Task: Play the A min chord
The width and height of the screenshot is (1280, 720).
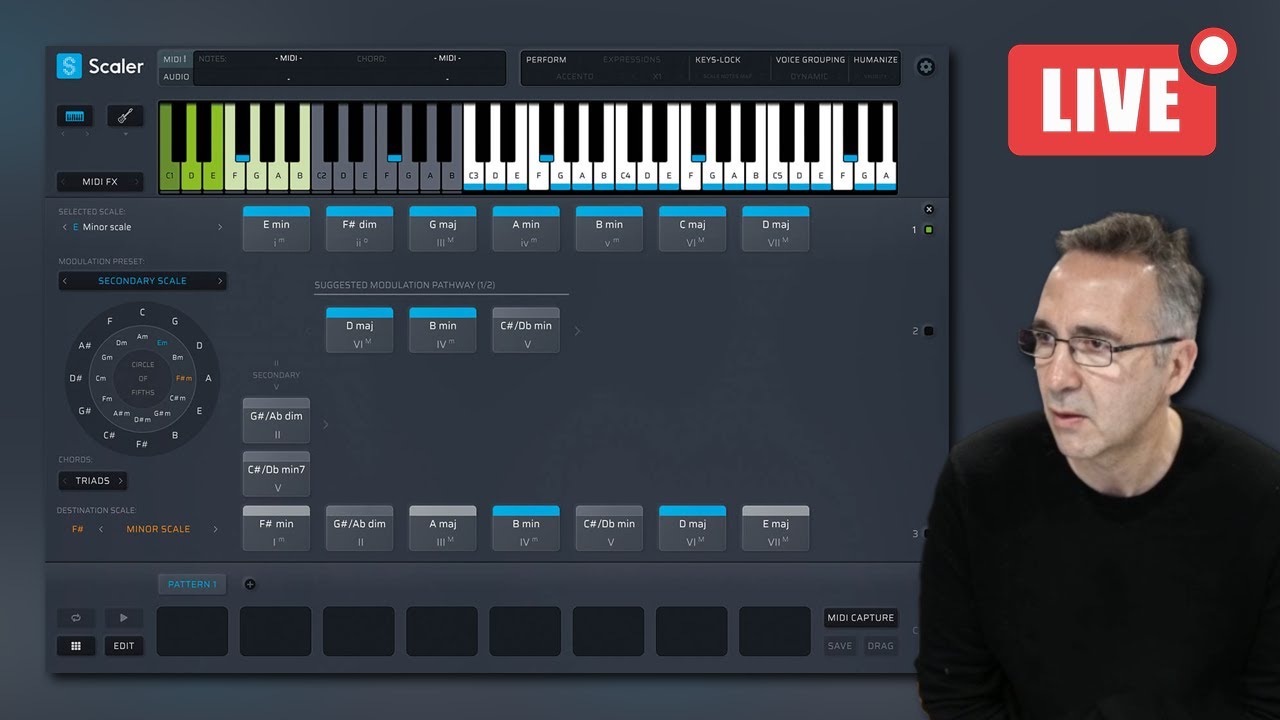Action: 525,229
